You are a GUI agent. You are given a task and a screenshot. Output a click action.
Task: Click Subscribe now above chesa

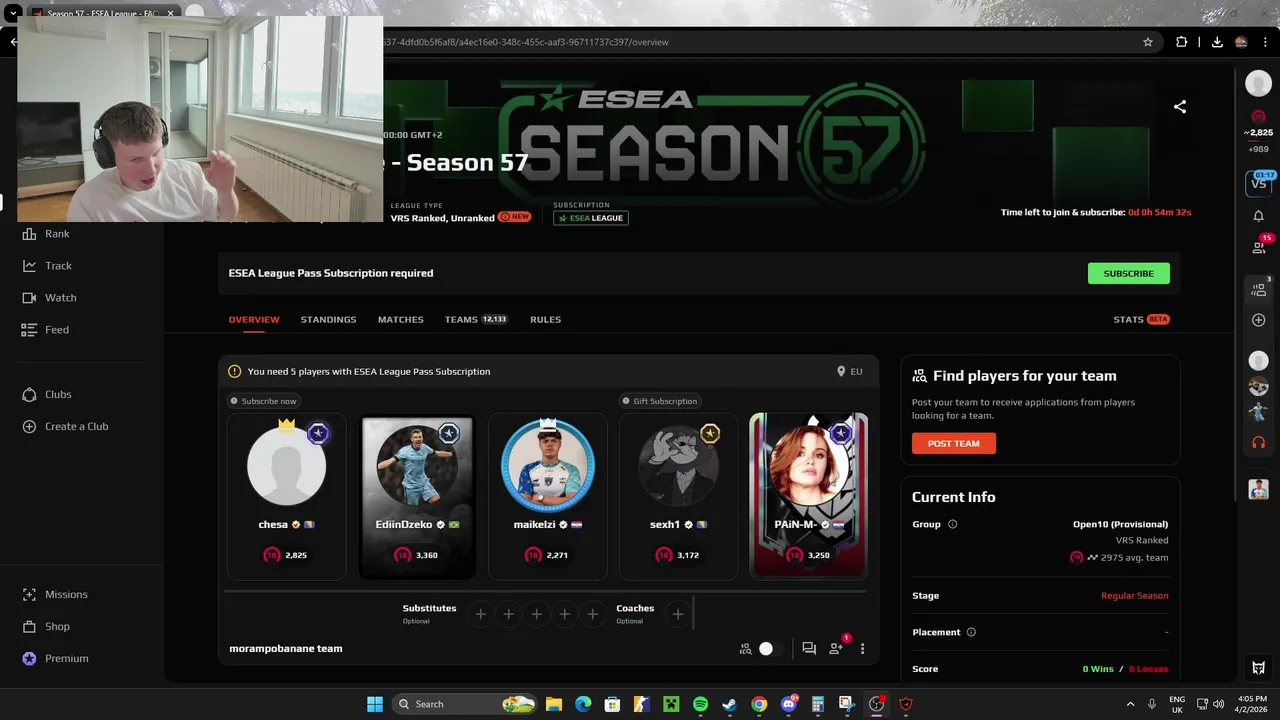(x=264, y=401)
